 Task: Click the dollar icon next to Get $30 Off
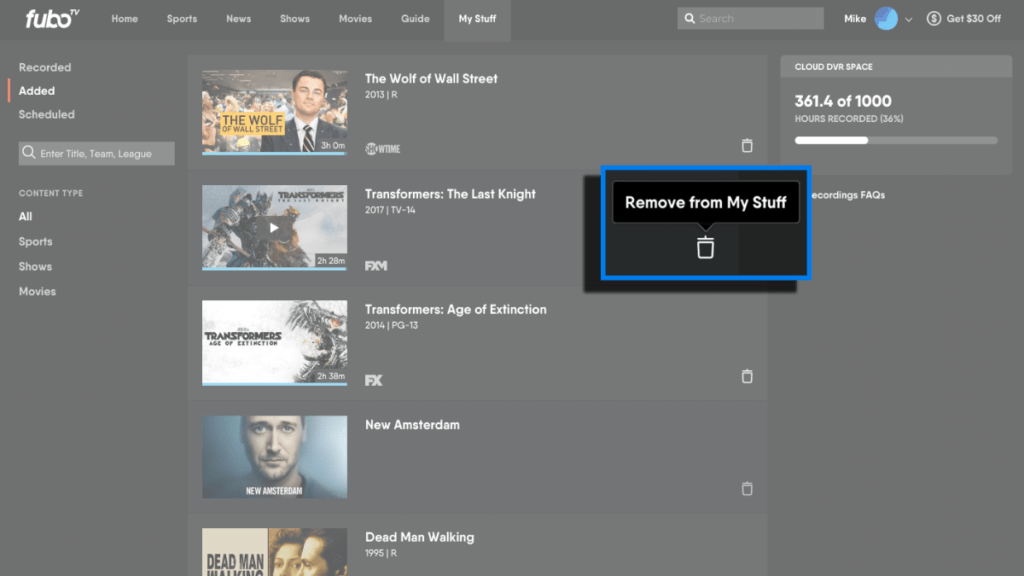tap(932, 18)
